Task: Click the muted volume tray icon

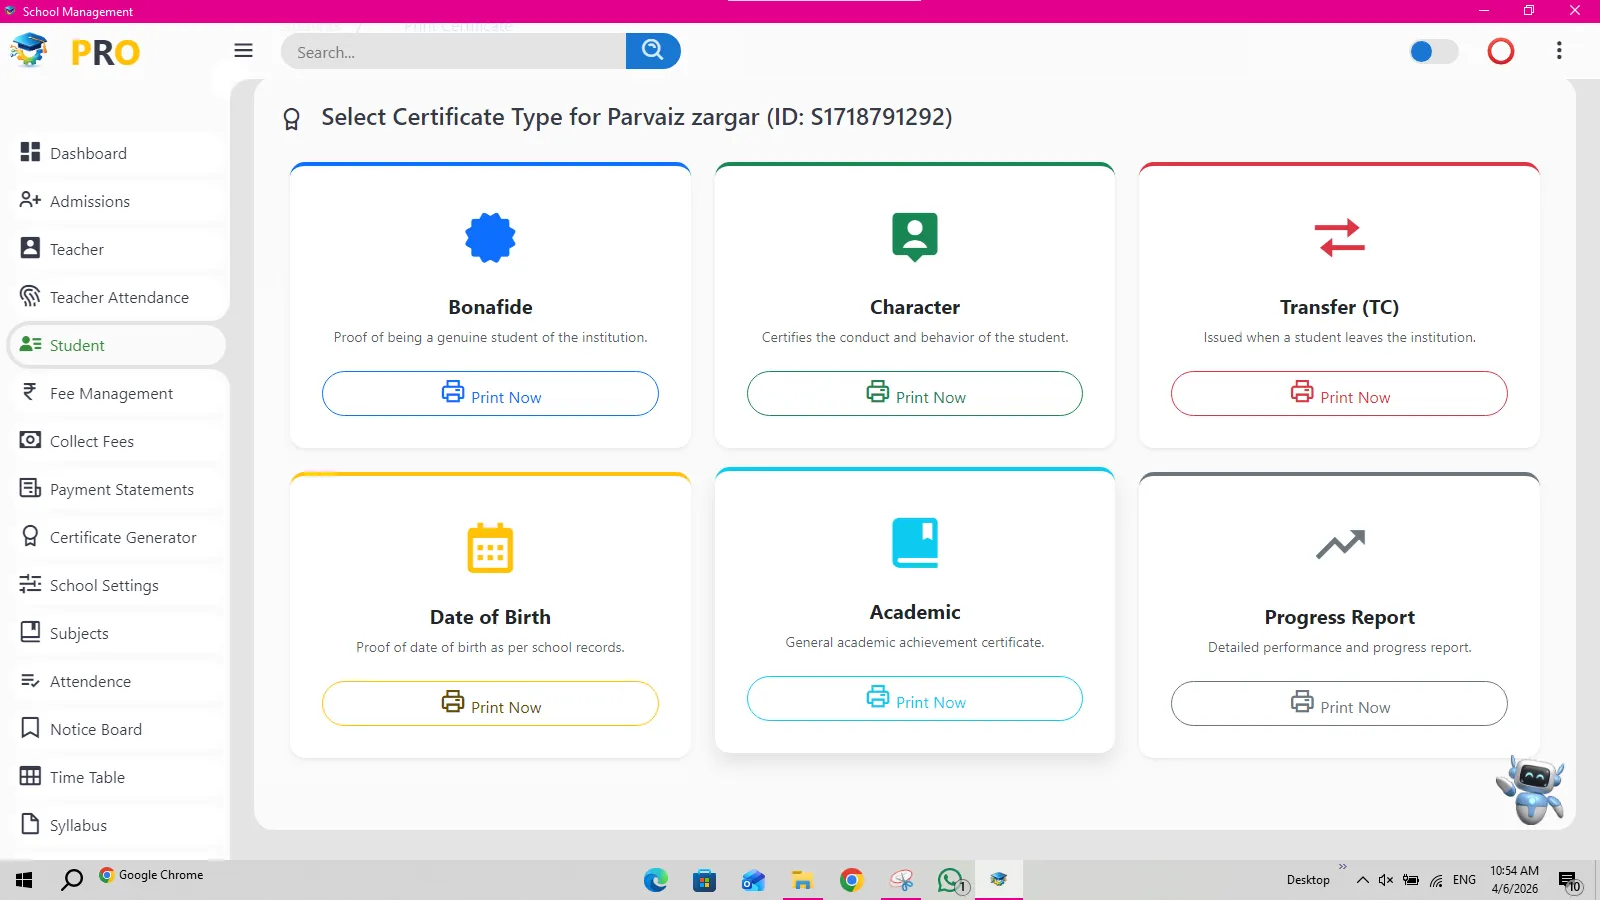Action: 1385,880
